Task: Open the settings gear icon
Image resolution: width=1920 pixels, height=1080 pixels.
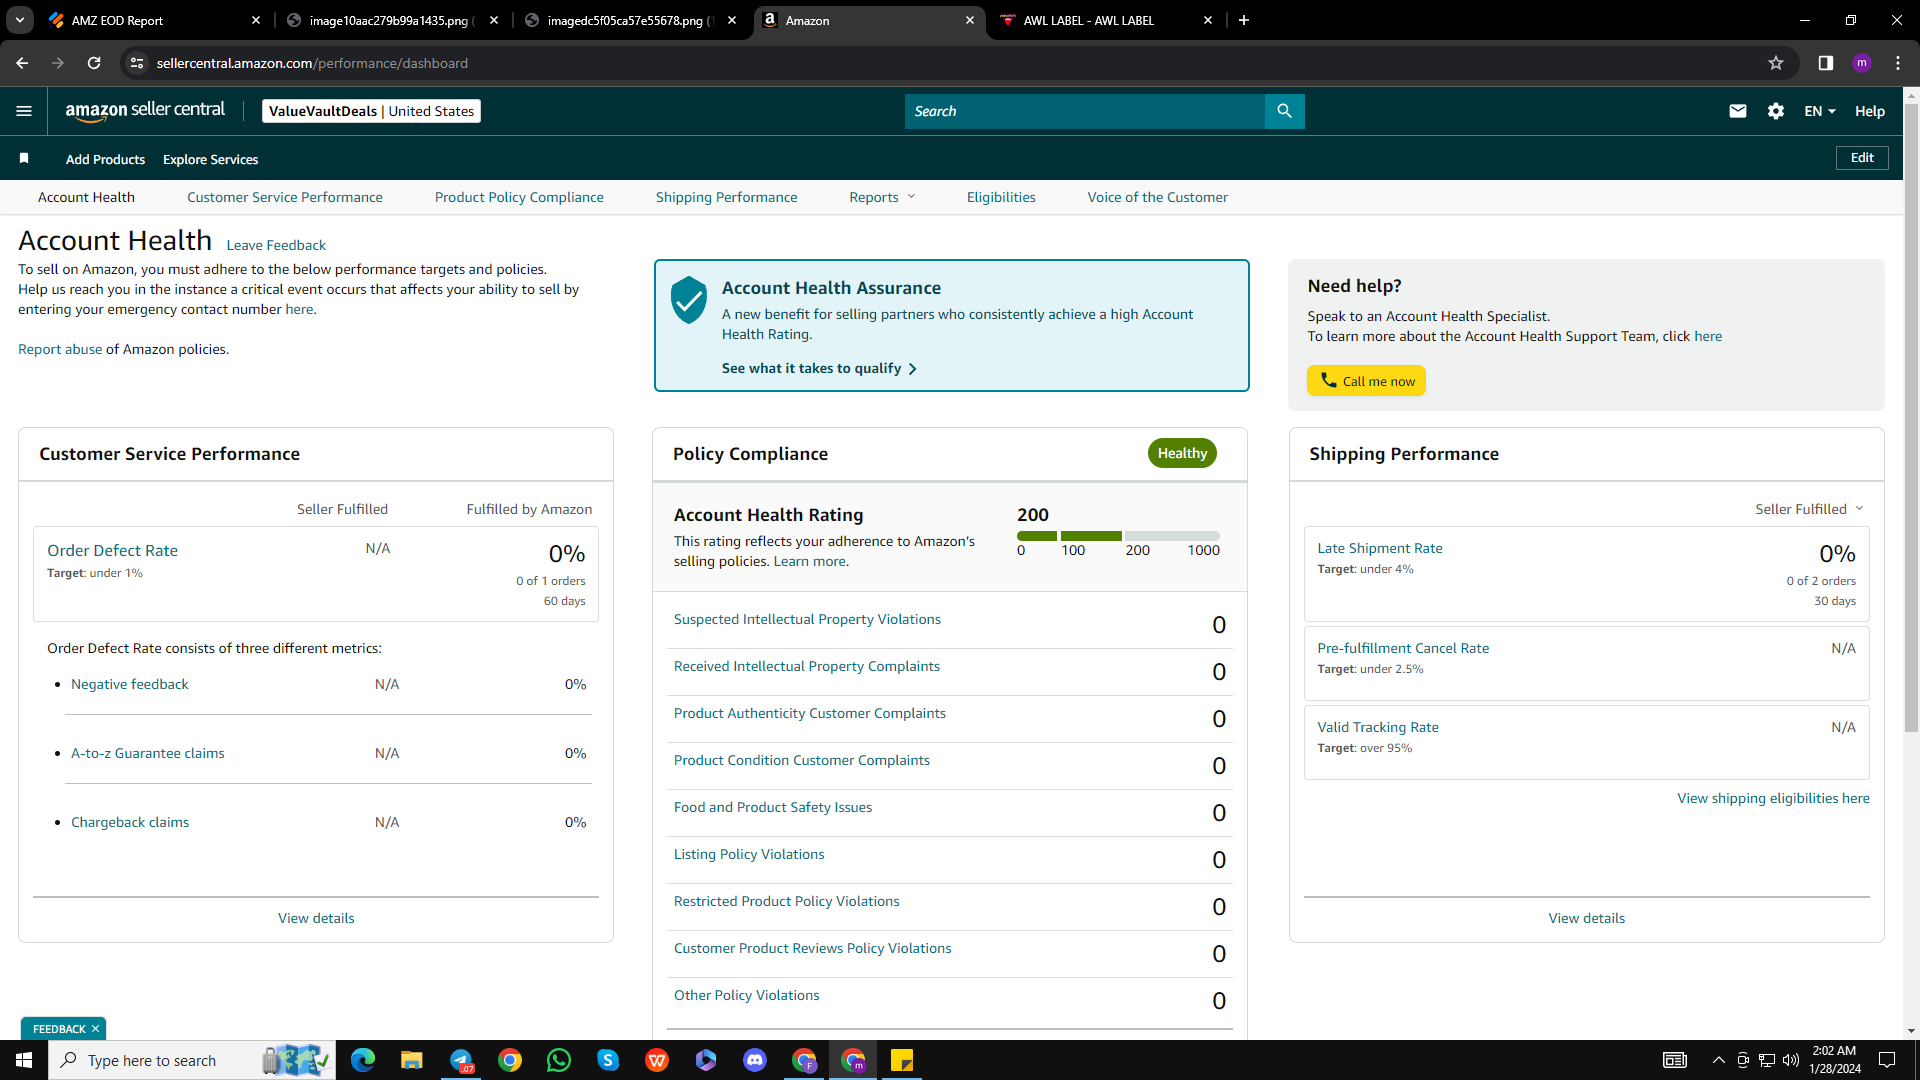Action: (1776, 111)
